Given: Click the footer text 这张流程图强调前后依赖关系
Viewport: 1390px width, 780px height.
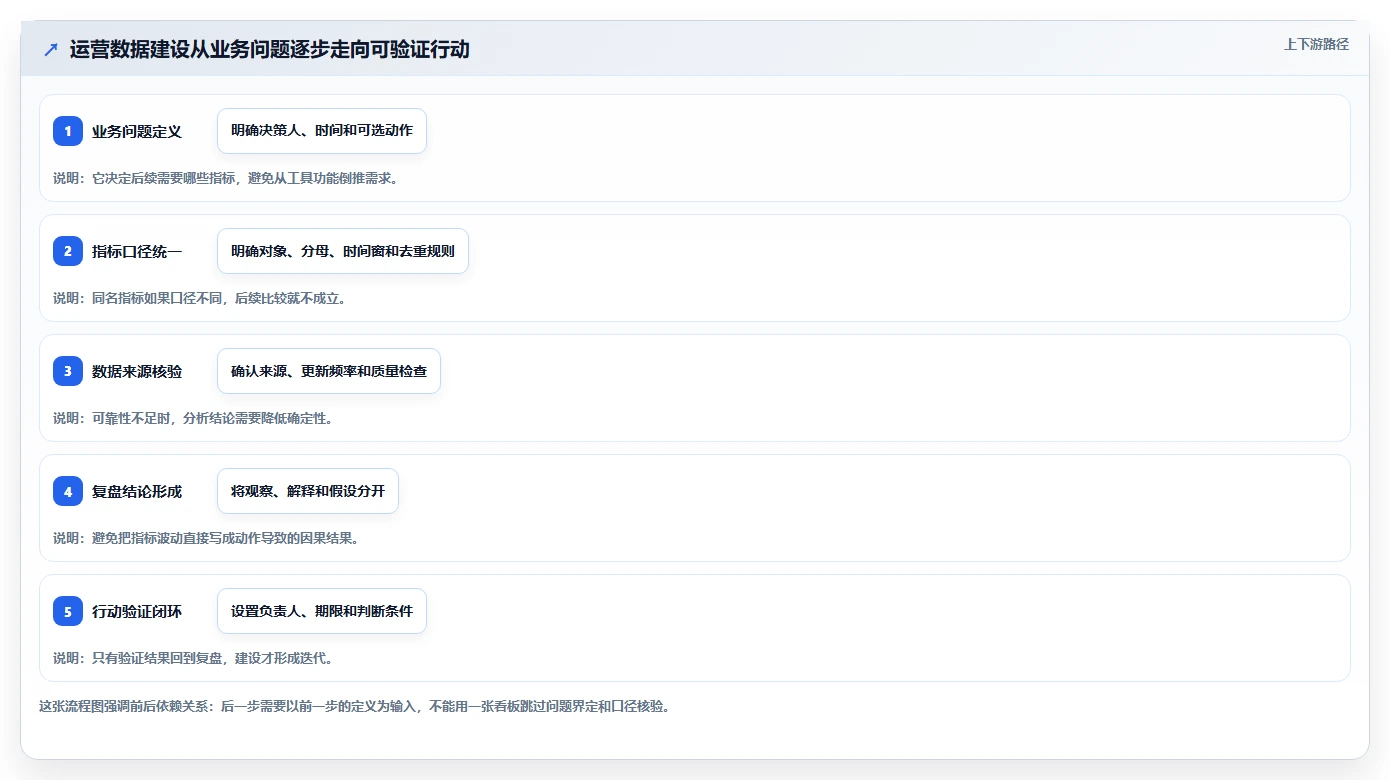Looking at the screenshot, I should pos(126,706).
